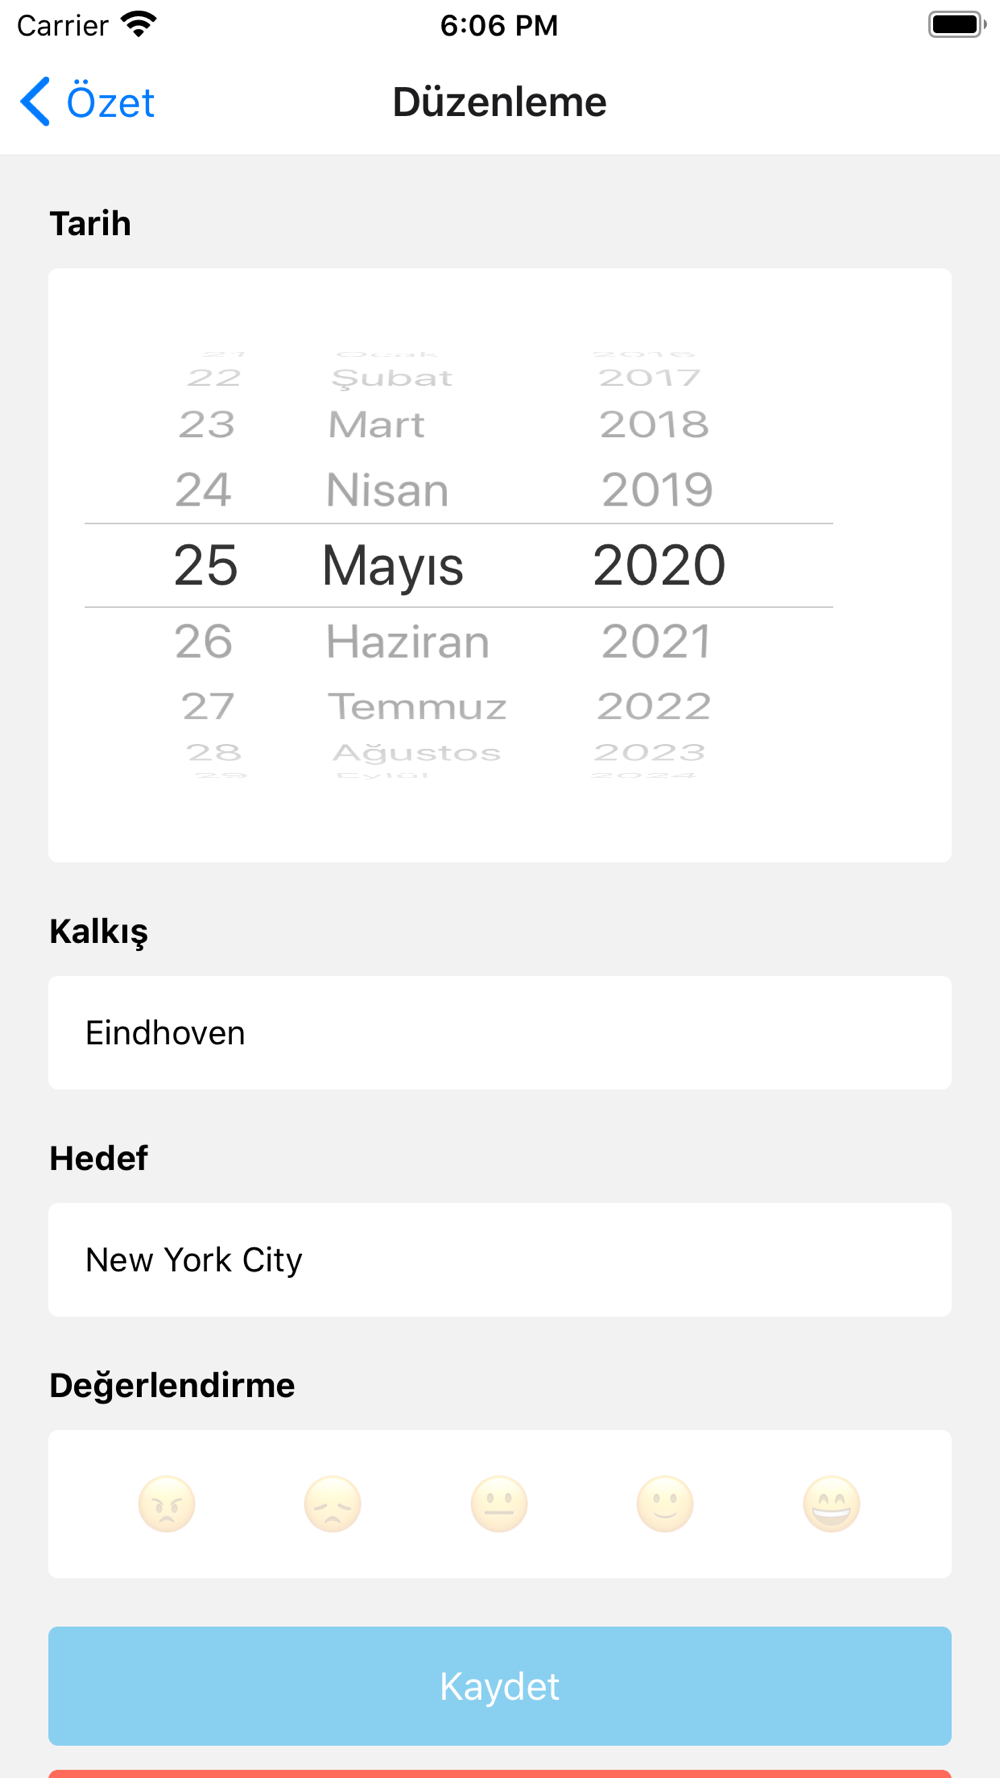1000x1778 pixels.
Task: Choose the neutral face rating emoji
Action: tap(499, 1503)
